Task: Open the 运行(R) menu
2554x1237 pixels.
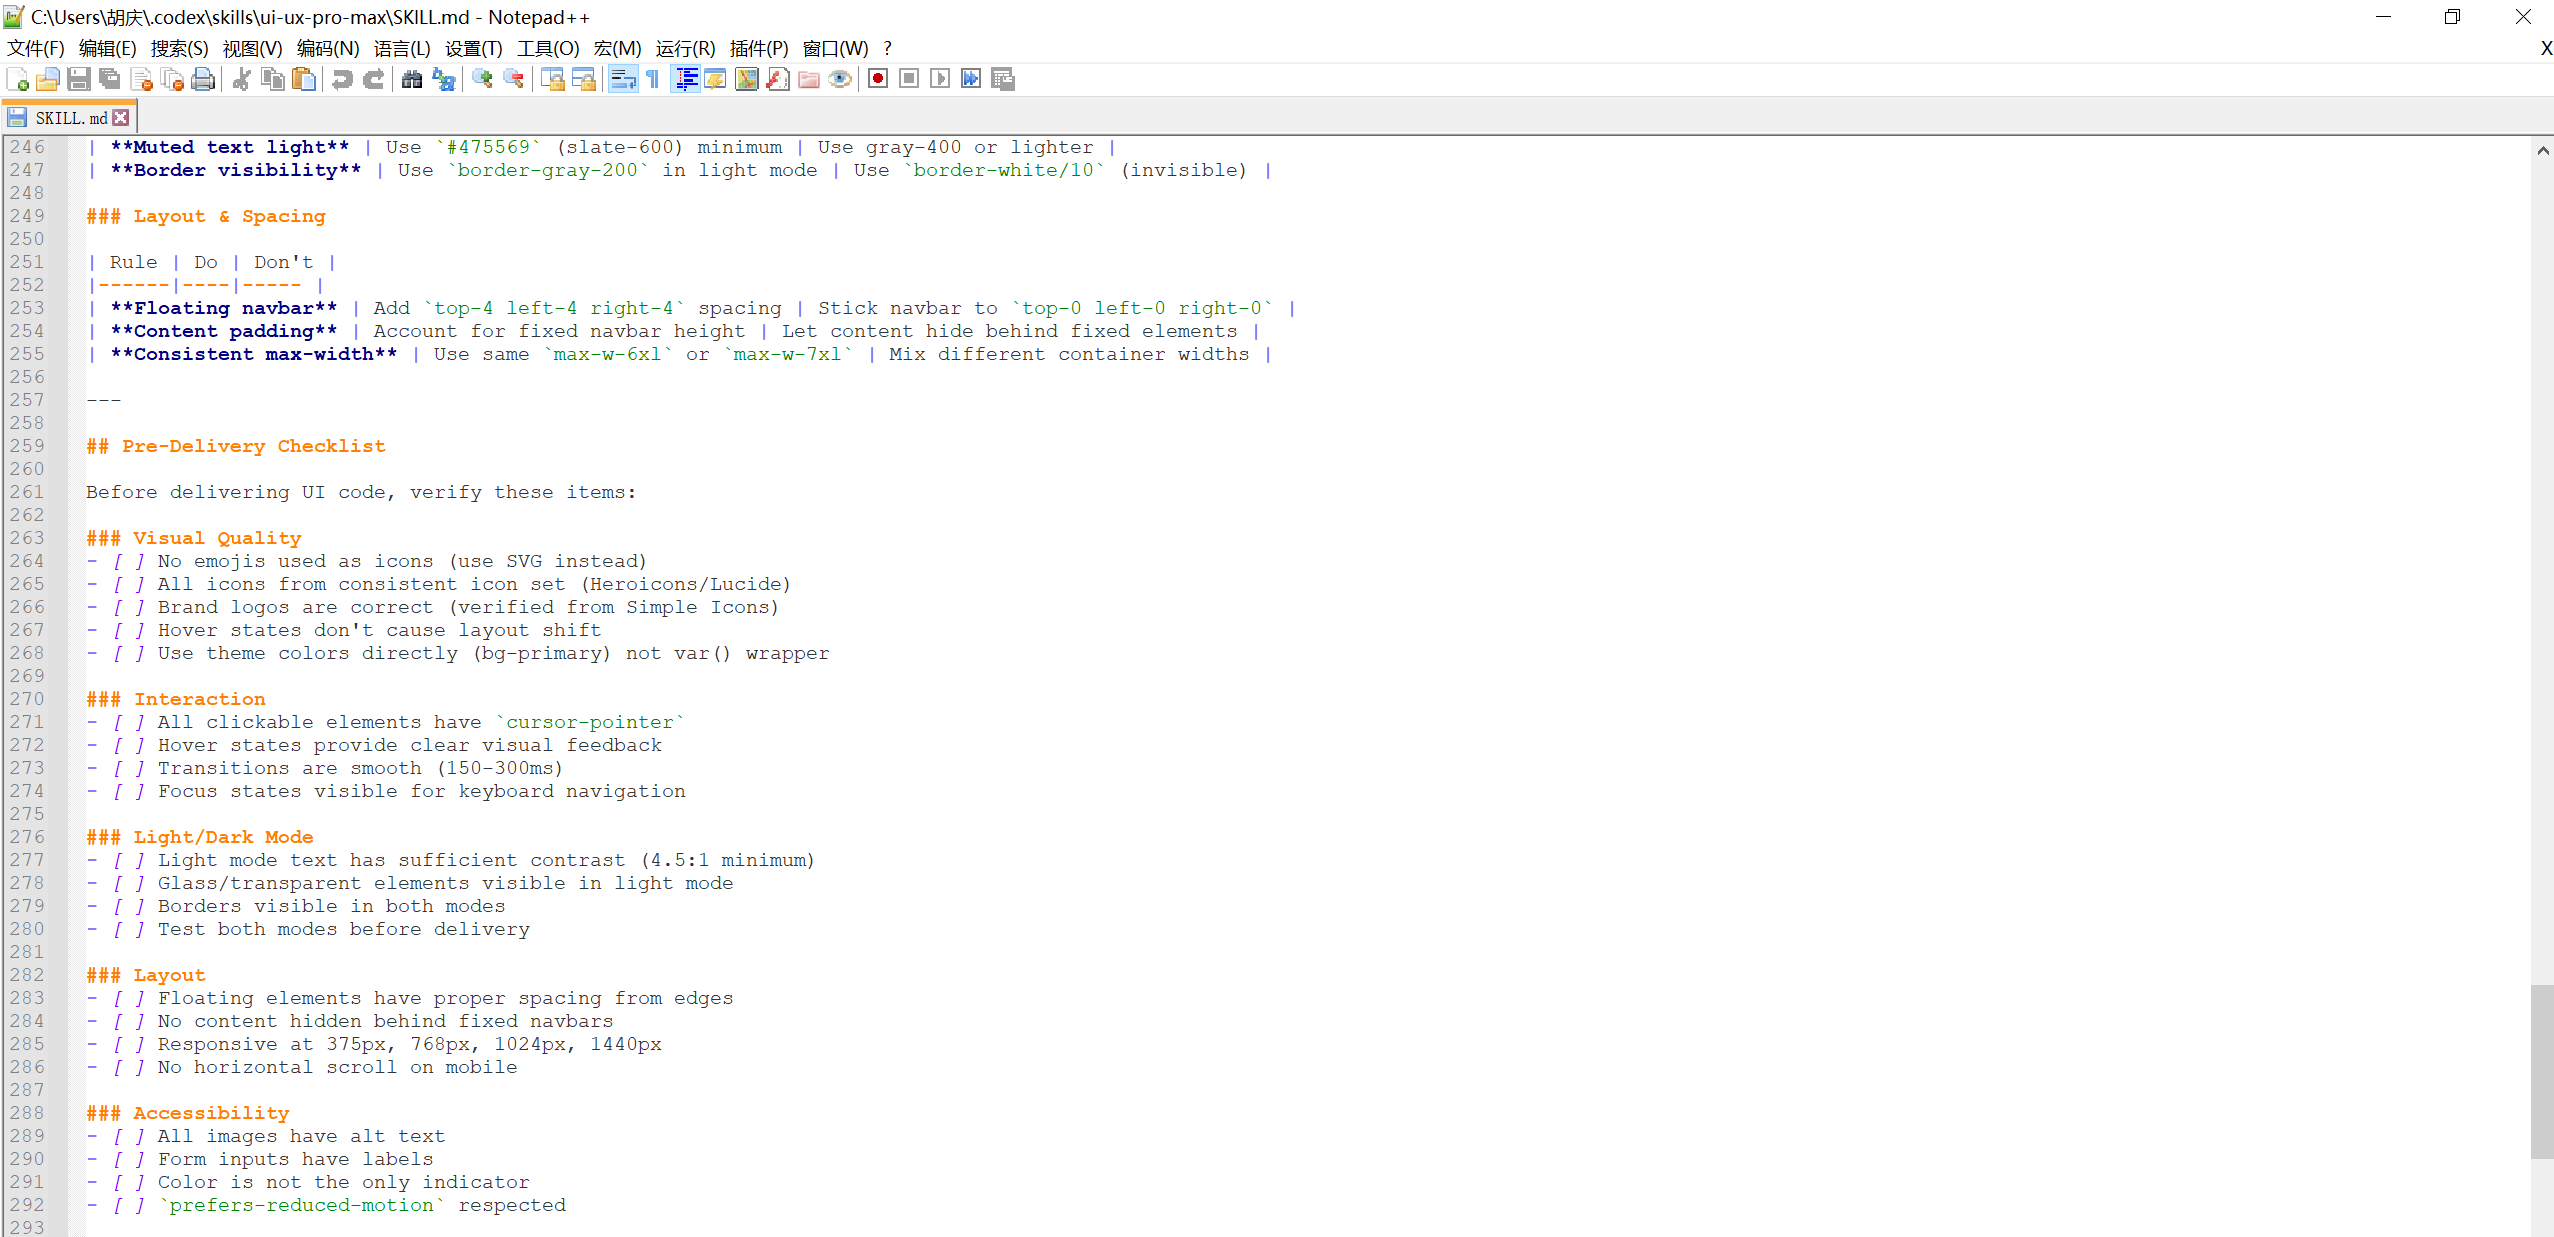Action: pyautogui.click(x=685, y=48)
